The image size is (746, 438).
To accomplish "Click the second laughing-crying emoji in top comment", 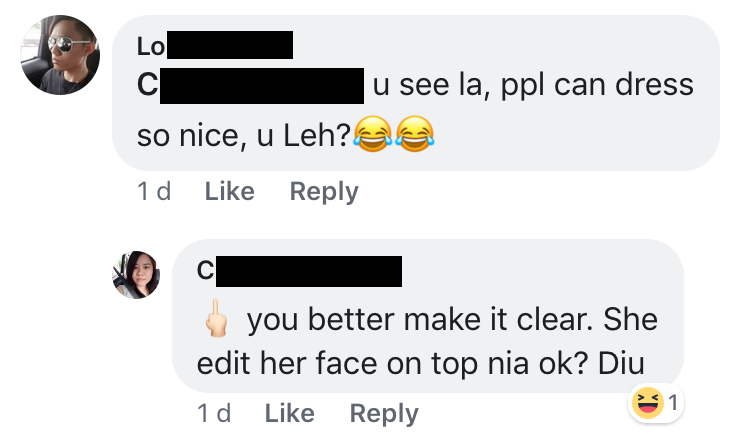I will pyautogui.click(x=415, y=133).
